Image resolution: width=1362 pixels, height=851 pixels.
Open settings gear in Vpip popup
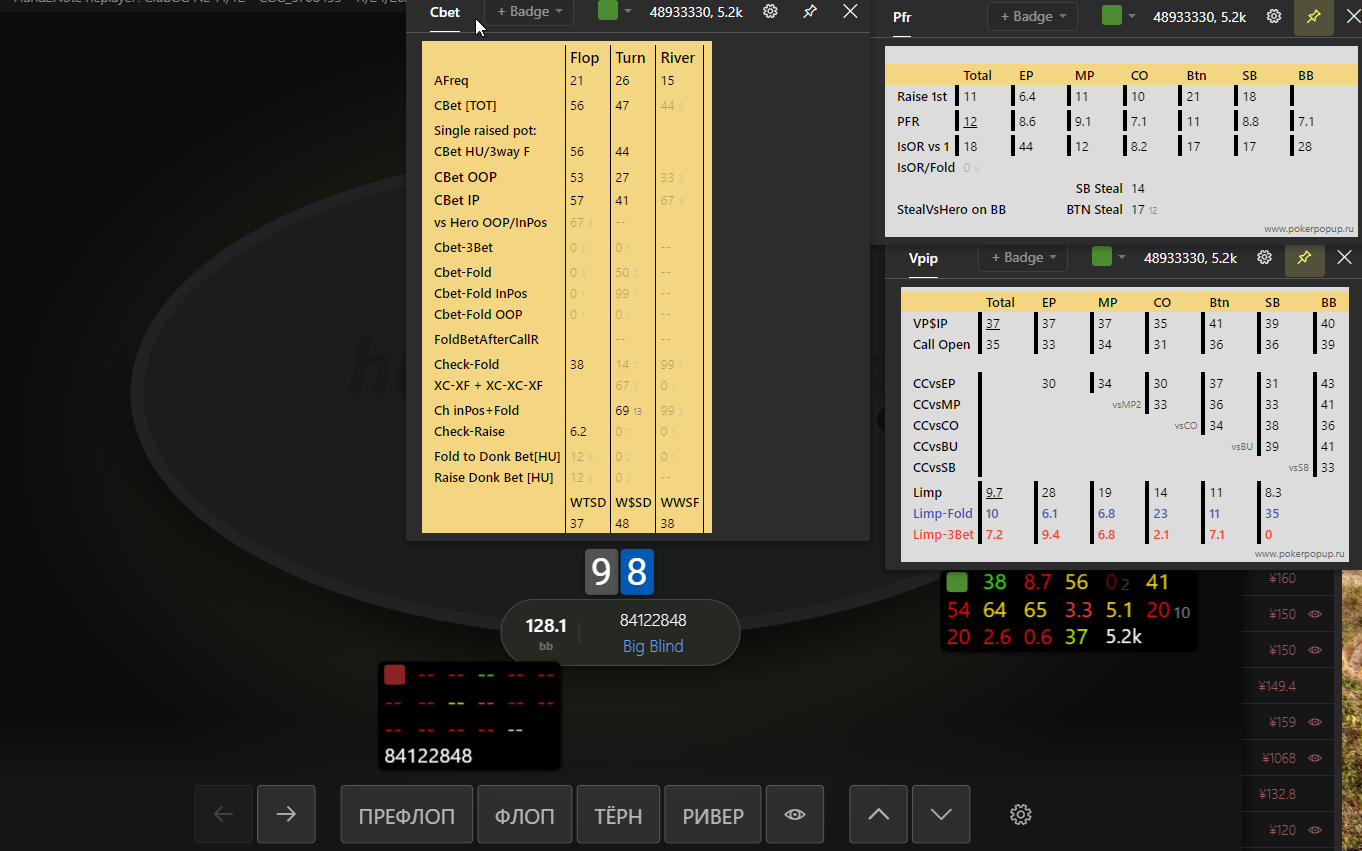1265,258
